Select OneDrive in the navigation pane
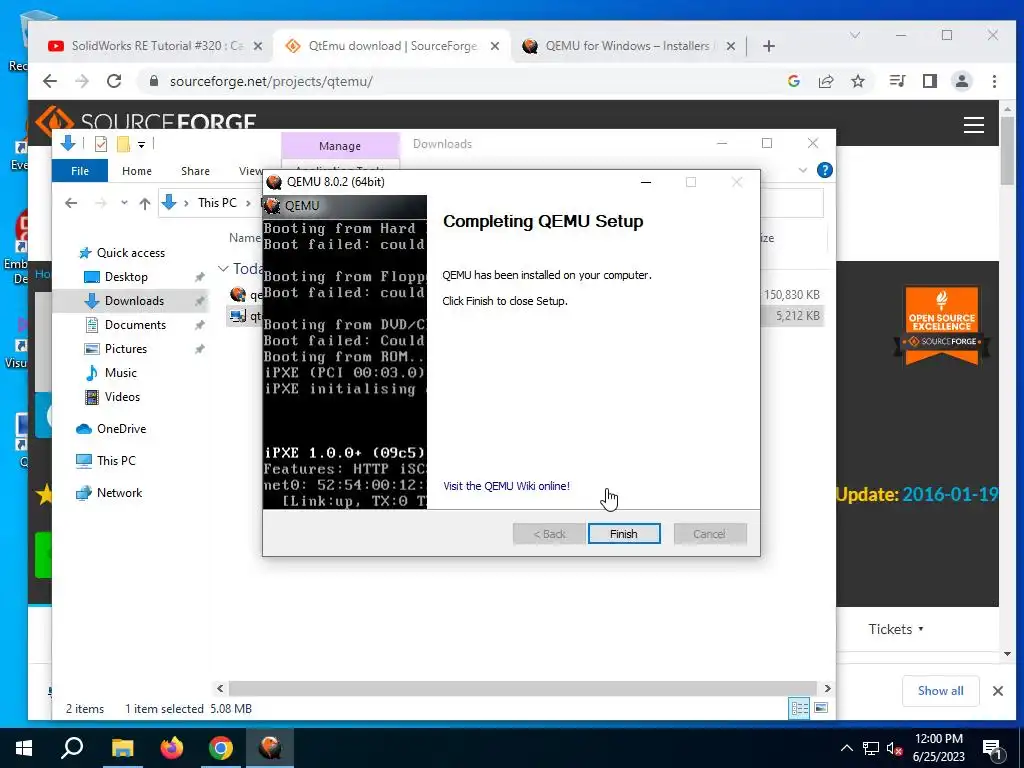This screenshot has height=768, width=1024. coord(121,428)
